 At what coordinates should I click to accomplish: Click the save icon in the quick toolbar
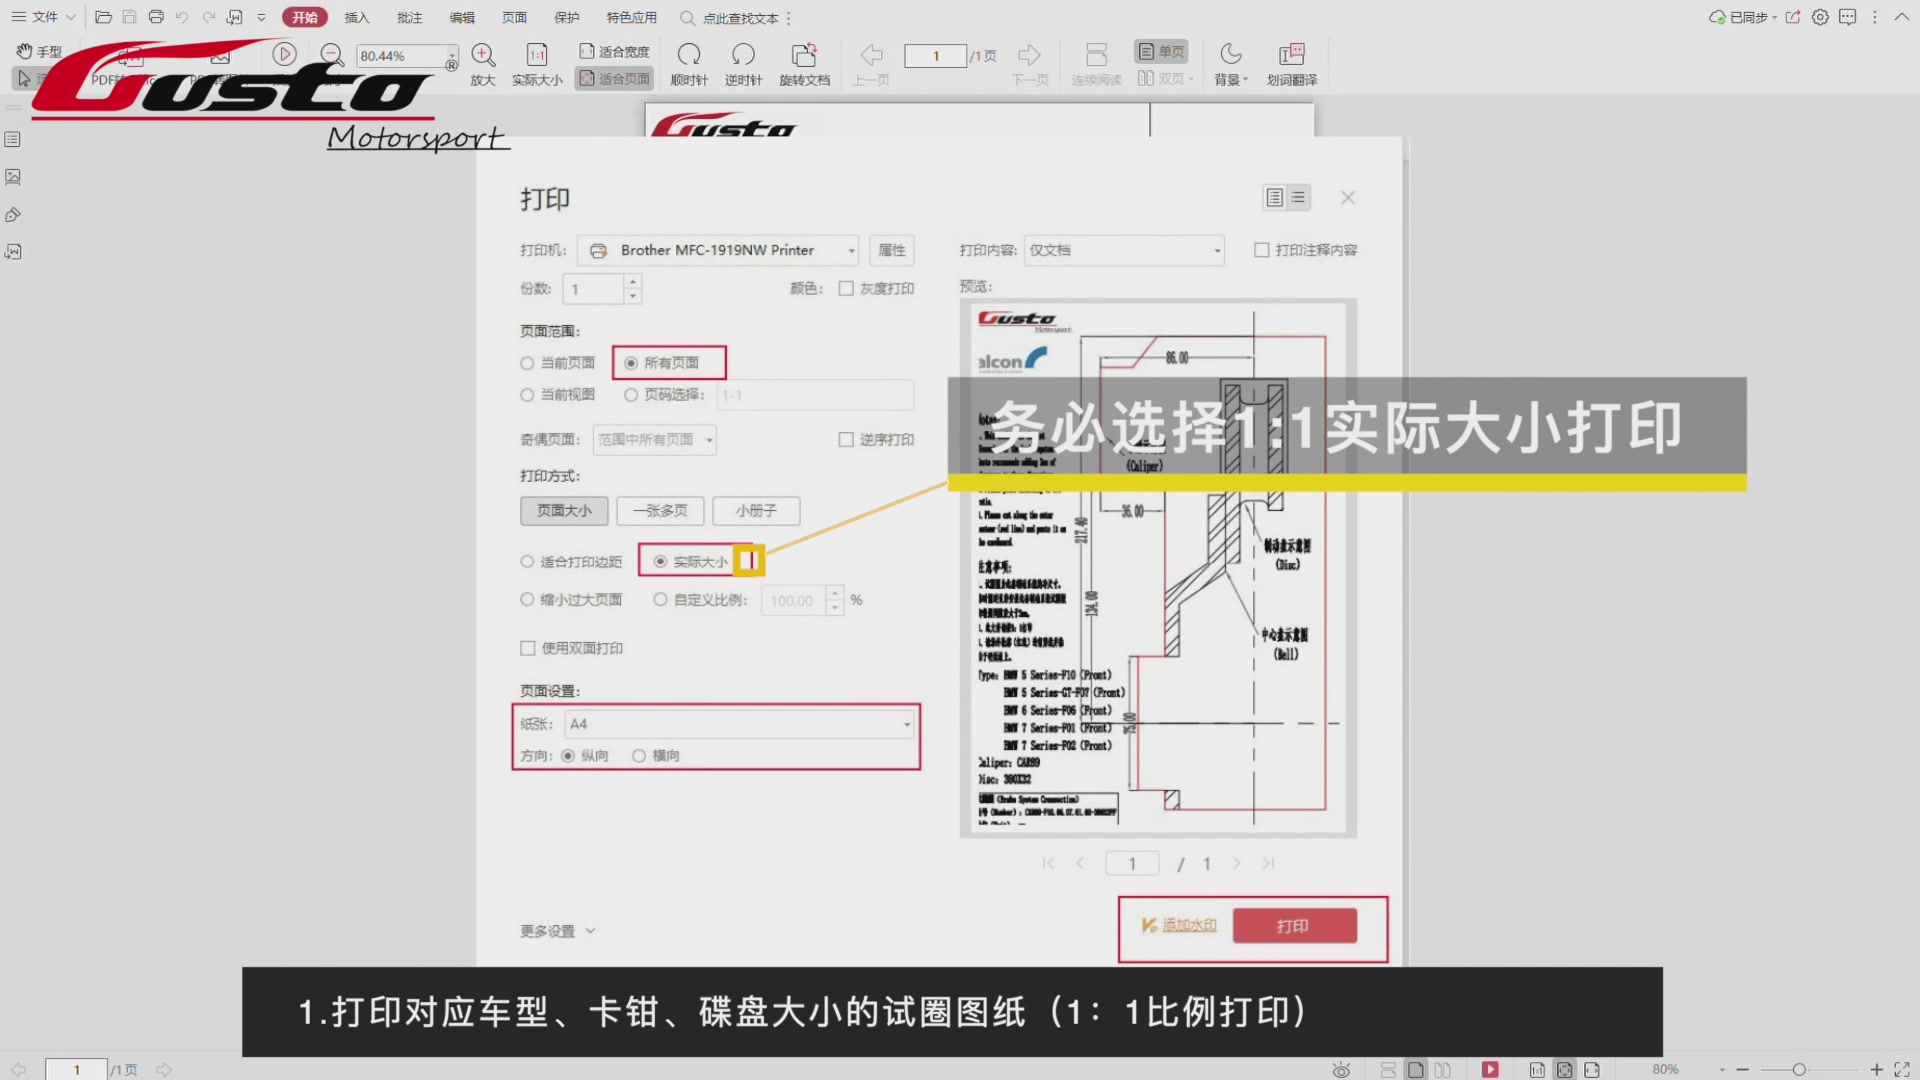tap(129, 17)
